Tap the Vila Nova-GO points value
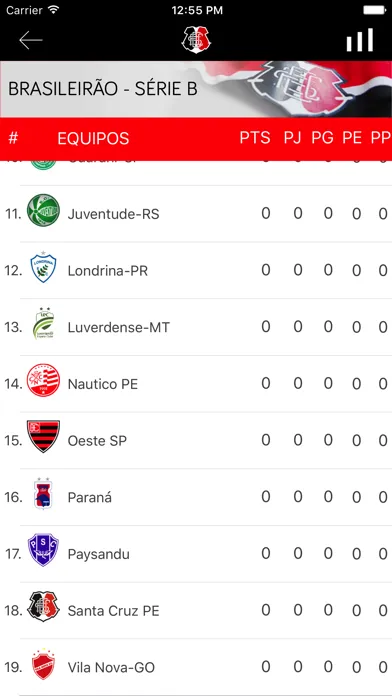The width and height of the screenshot is (392, 696). 265,667
